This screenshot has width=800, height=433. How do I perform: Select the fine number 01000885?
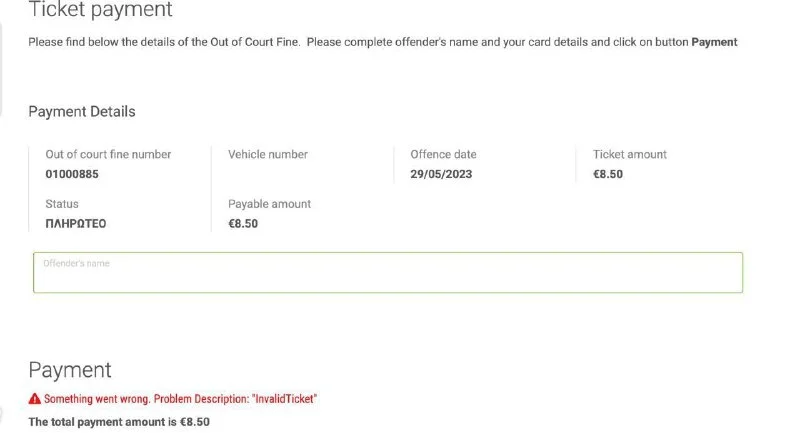click(72, 174)
